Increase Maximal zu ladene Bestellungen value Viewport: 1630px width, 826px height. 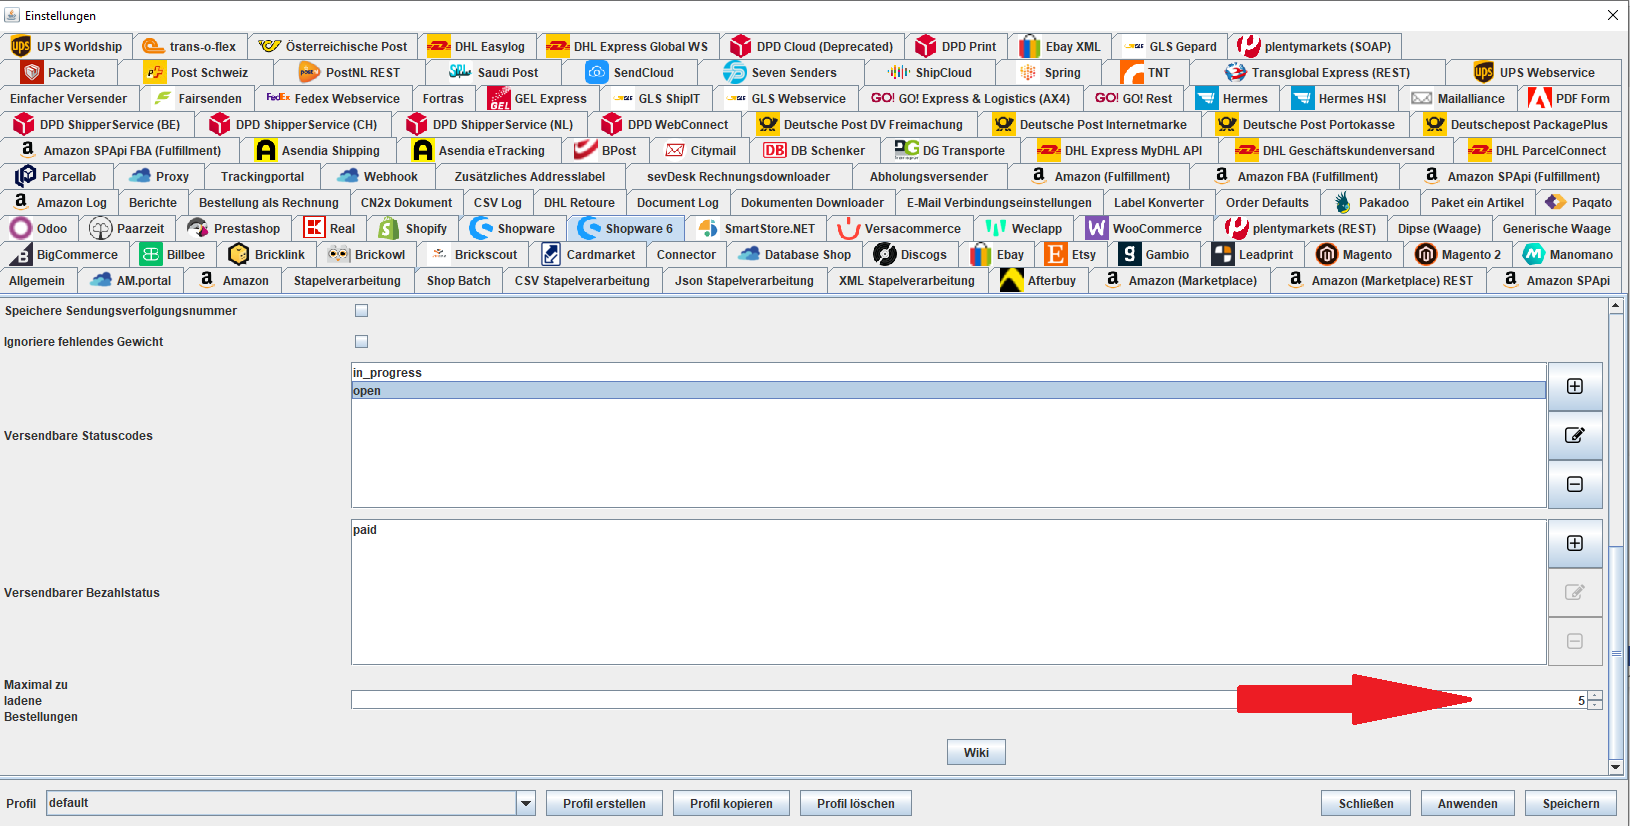click(1595, 696)
